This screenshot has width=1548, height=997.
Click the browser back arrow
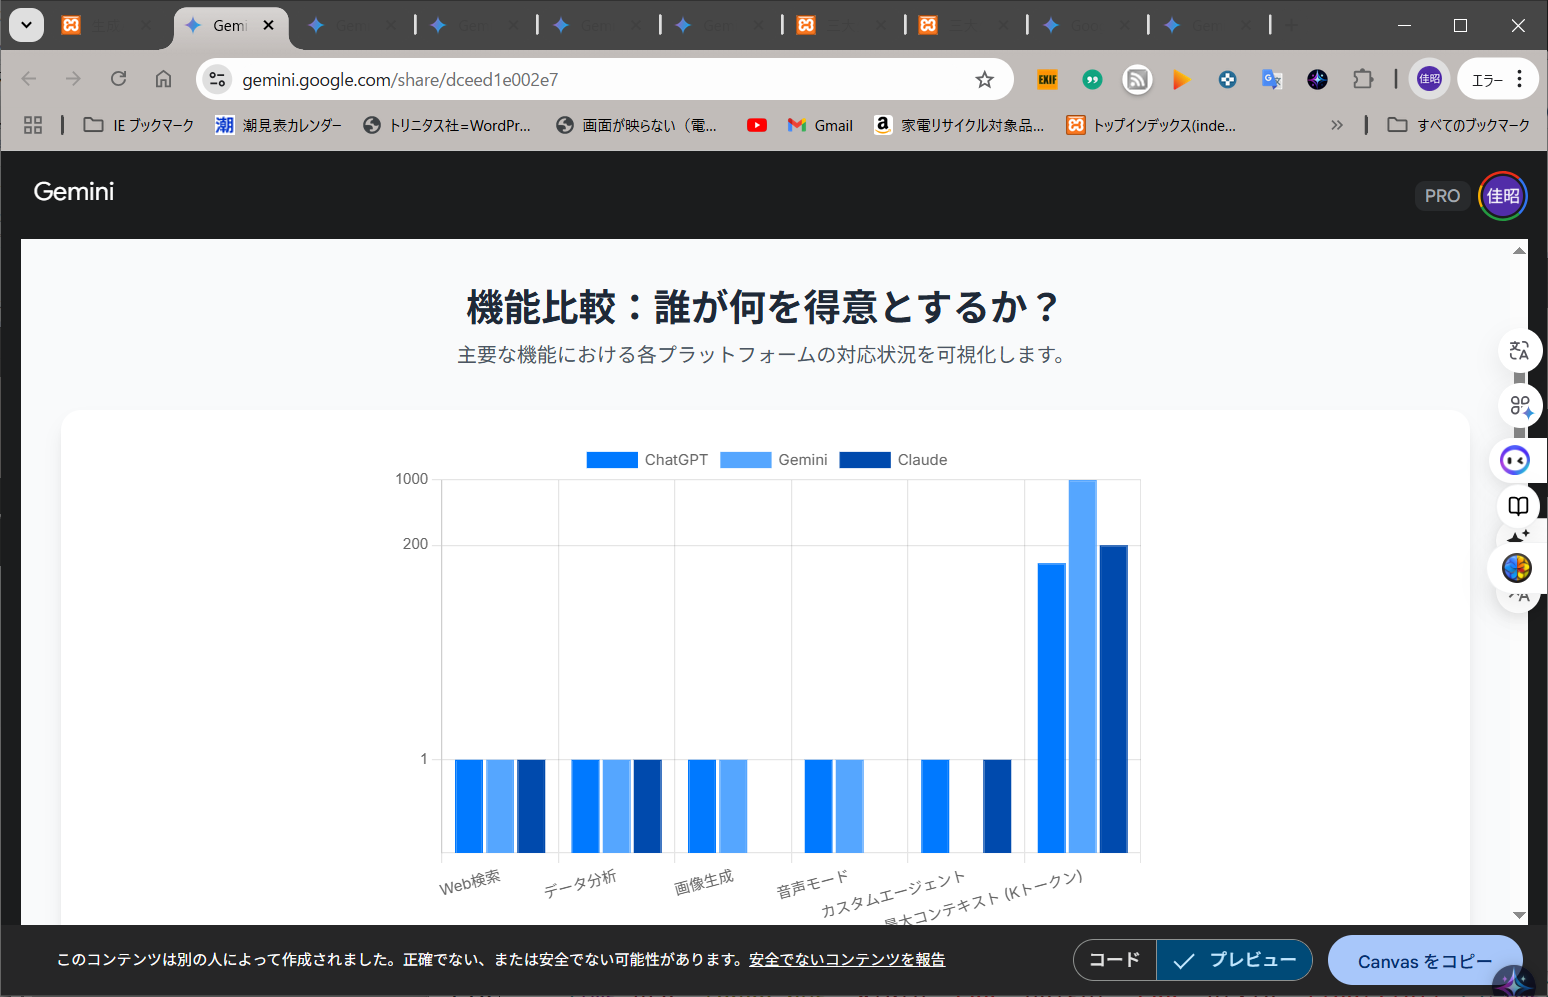pyautogui.click(x=29, y=79)
